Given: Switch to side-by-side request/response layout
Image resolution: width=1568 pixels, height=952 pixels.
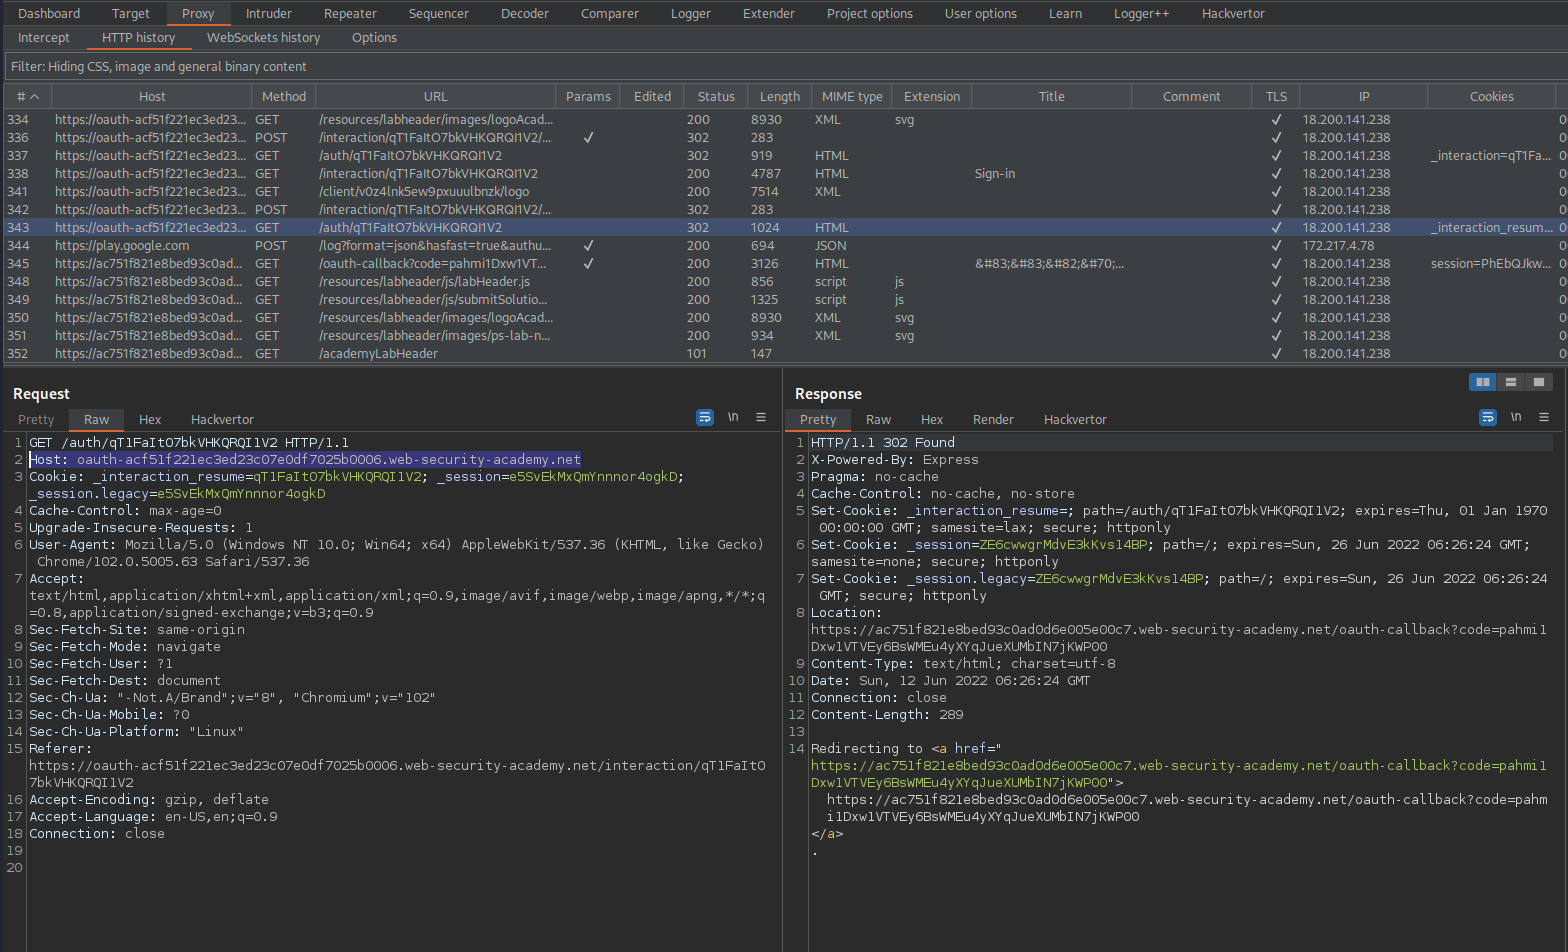Looking at the screenshot, I should pos(1483,382).
